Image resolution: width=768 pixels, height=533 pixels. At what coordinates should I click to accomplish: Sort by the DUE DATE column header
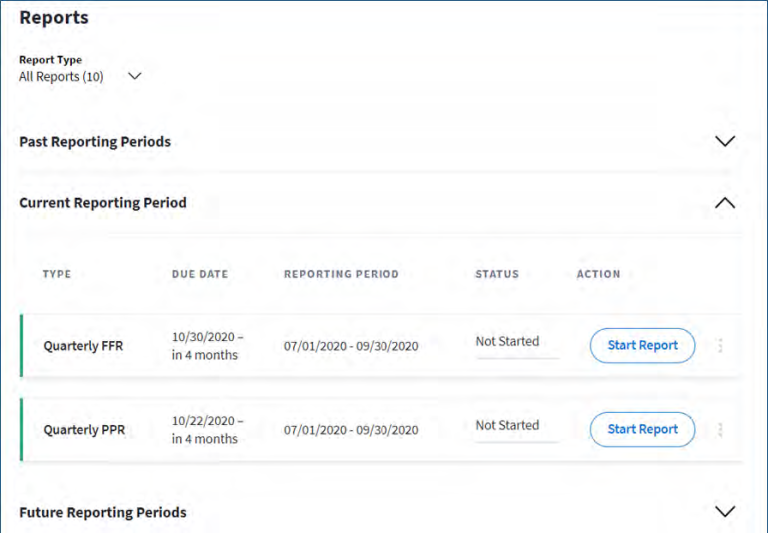point(193,274)
